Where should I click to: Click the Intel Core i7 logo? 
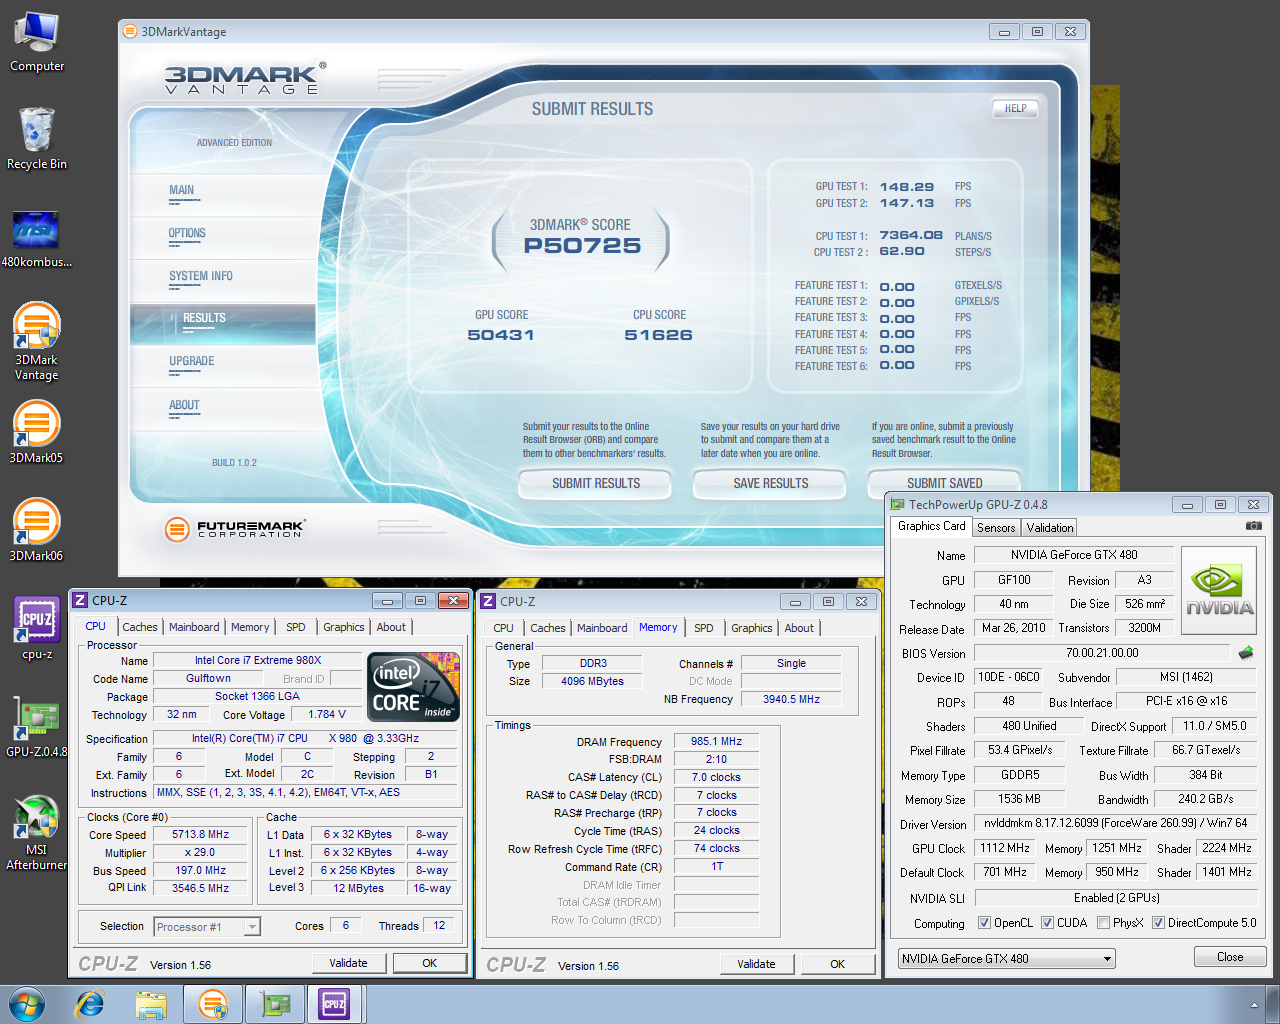point(414,687)
